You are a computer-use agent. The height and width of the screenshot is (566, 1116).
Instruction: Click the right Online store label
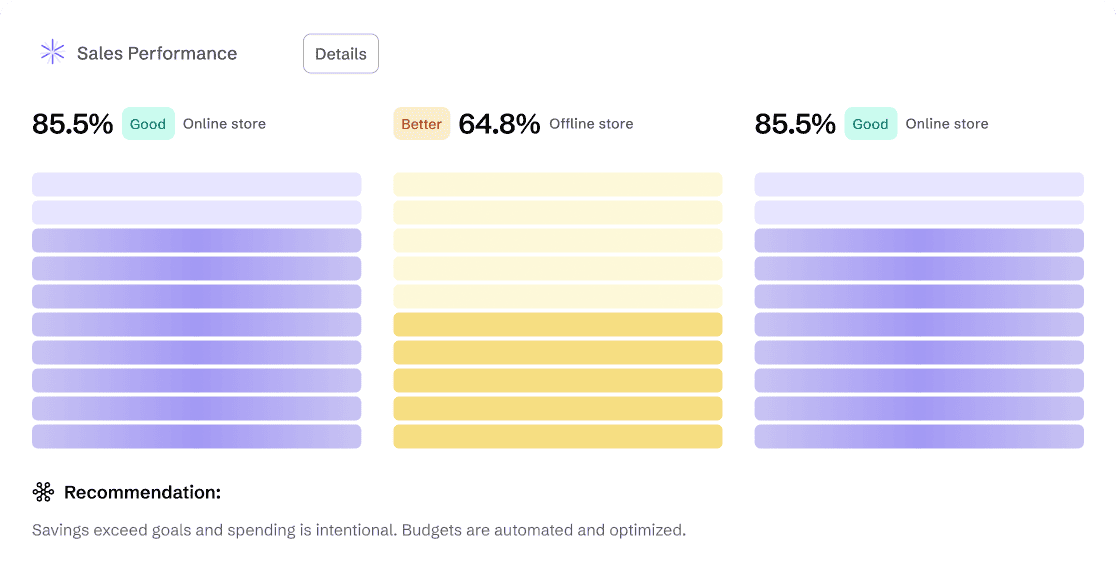point(946,124)
